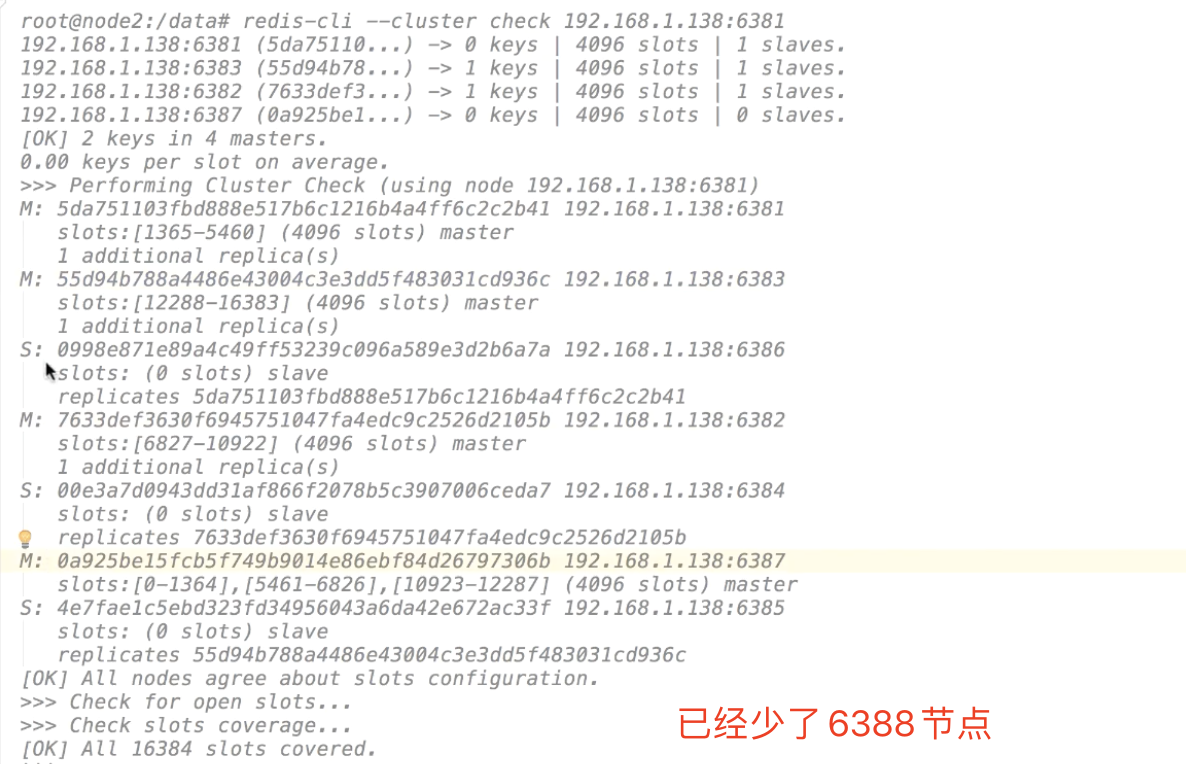The width and height of the screenshot is (1186, 764).
Task: Click the redis-cli cluster check command
Action: [x=514, y=21]
